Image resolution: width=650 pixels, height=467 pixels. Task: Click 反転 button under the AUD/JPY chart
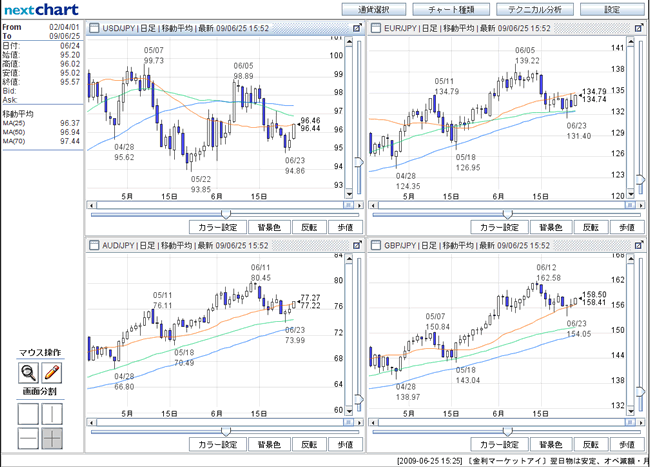pos(309,444)
